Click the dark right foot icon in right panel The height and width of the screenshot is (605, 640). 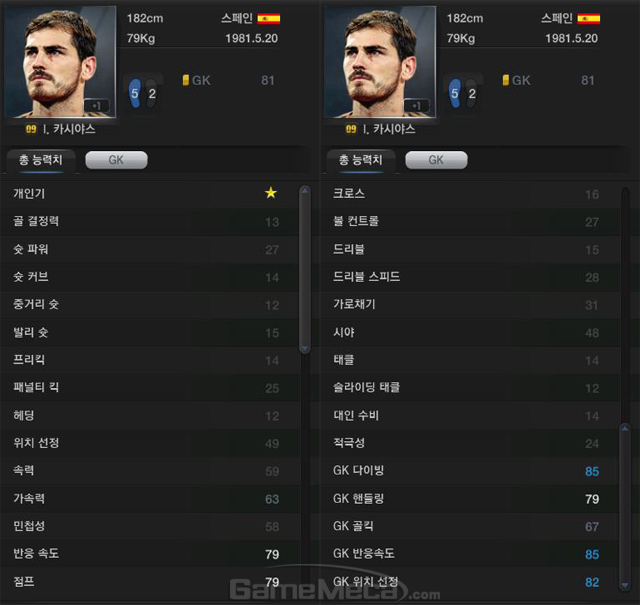click(472, 93)
